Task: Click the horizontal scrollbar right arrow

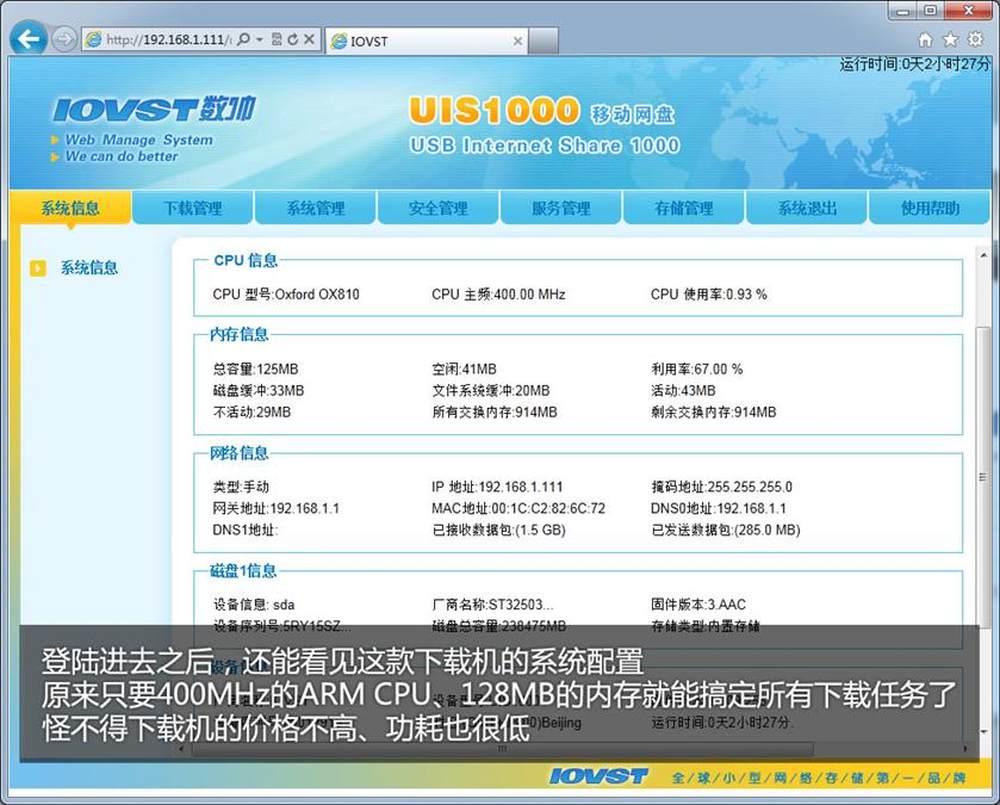Action: pos(965,748)
